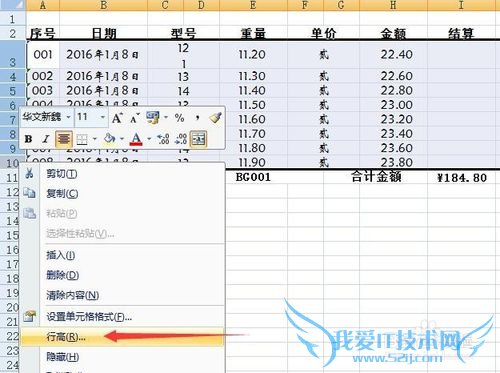Select the Format Painter brush
Image resolution: width=500 pixels, height=373 pixels.
point(215,118)
